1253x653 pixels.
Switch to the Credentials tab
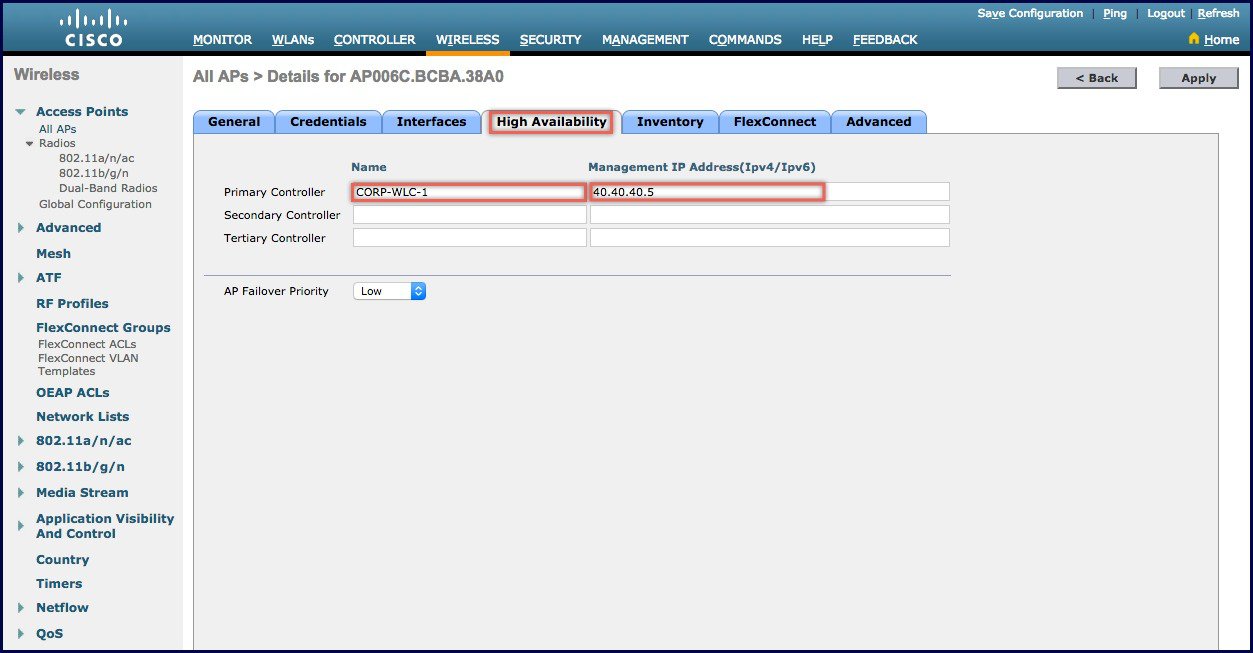tap(328, 122)
